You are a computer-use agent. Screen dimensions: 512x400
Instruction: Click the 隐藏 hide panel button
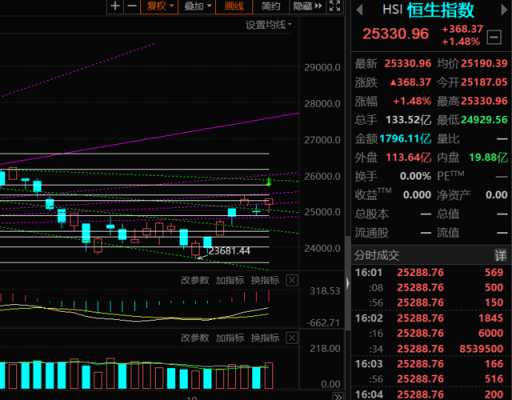click(x=307, y=6)
